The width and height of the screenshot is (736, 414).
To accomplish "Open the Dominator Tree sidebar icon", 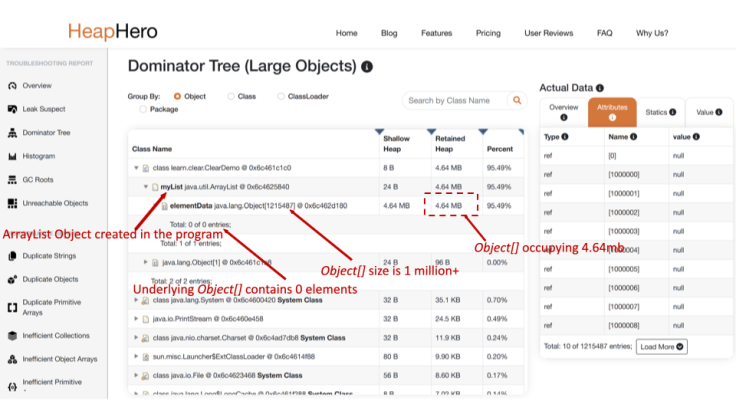I will [13, 133].
